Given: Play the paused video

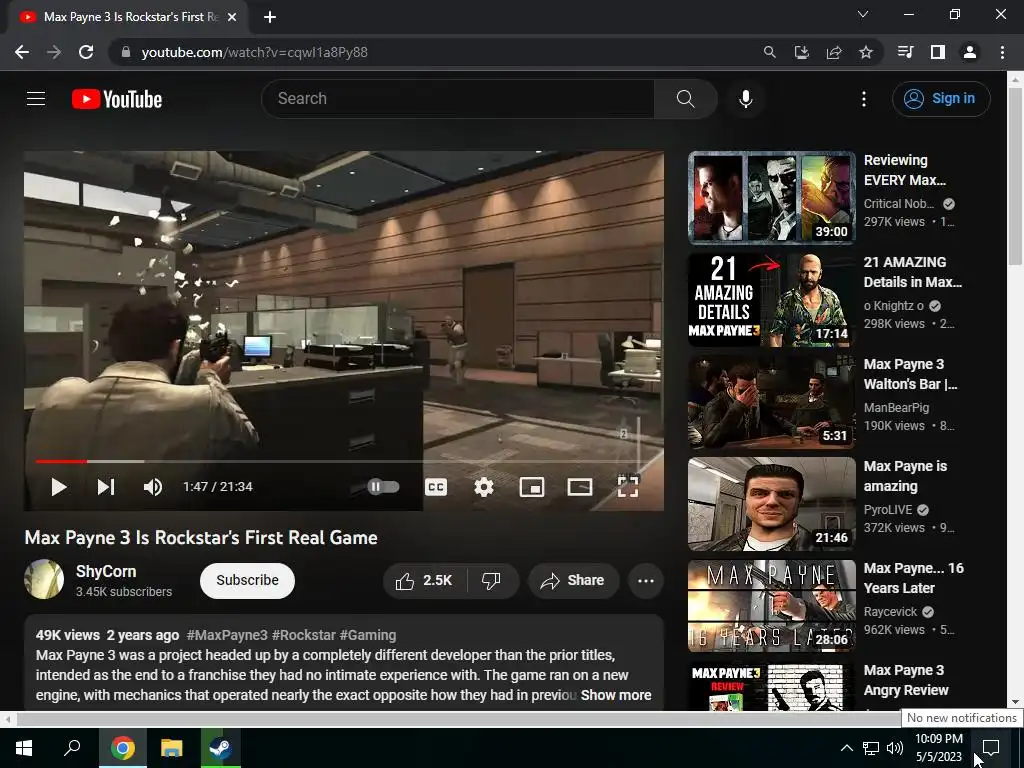Looking at the screenshot, I should coord(59,487).
